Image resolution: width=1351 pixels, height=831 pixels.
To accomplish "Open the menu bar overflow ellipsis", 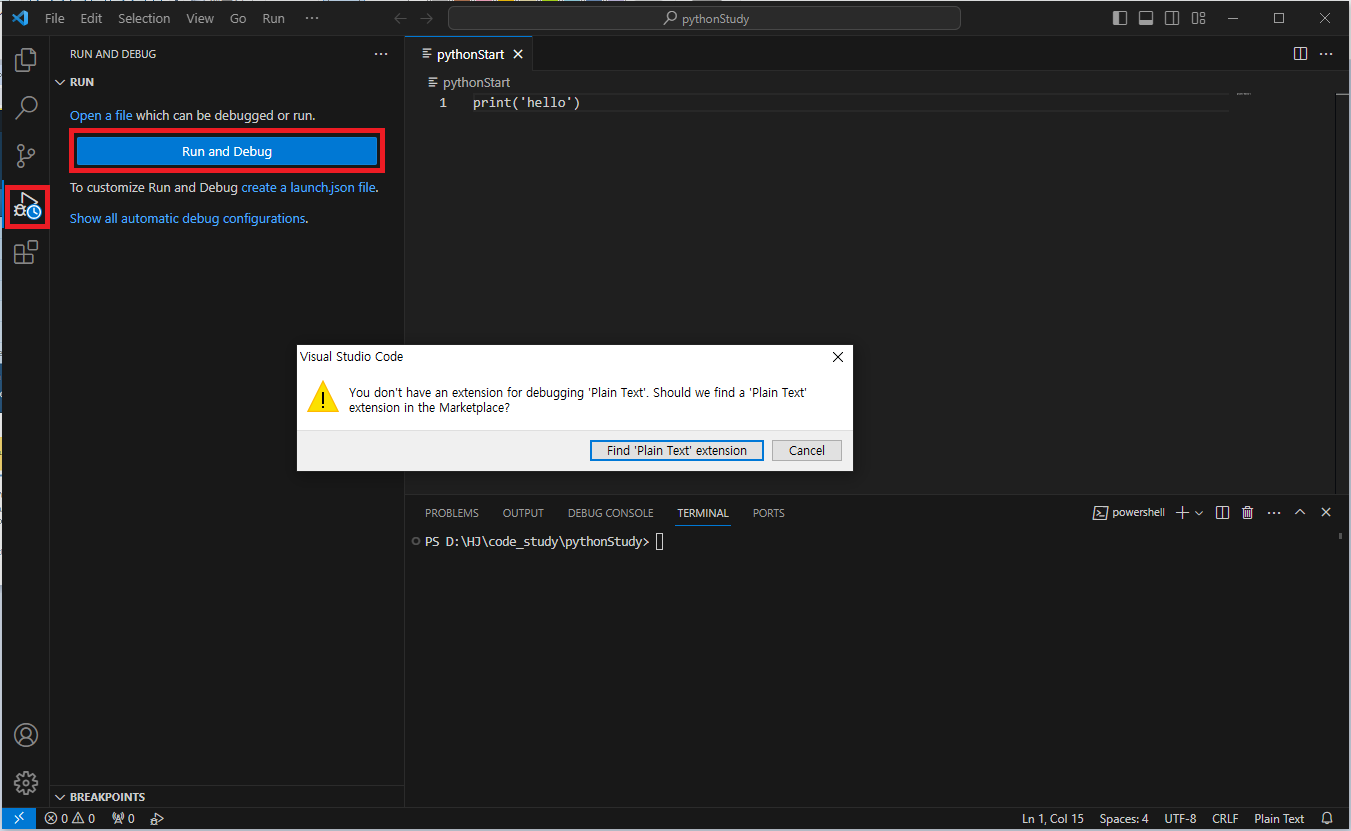I will point(312,18).
